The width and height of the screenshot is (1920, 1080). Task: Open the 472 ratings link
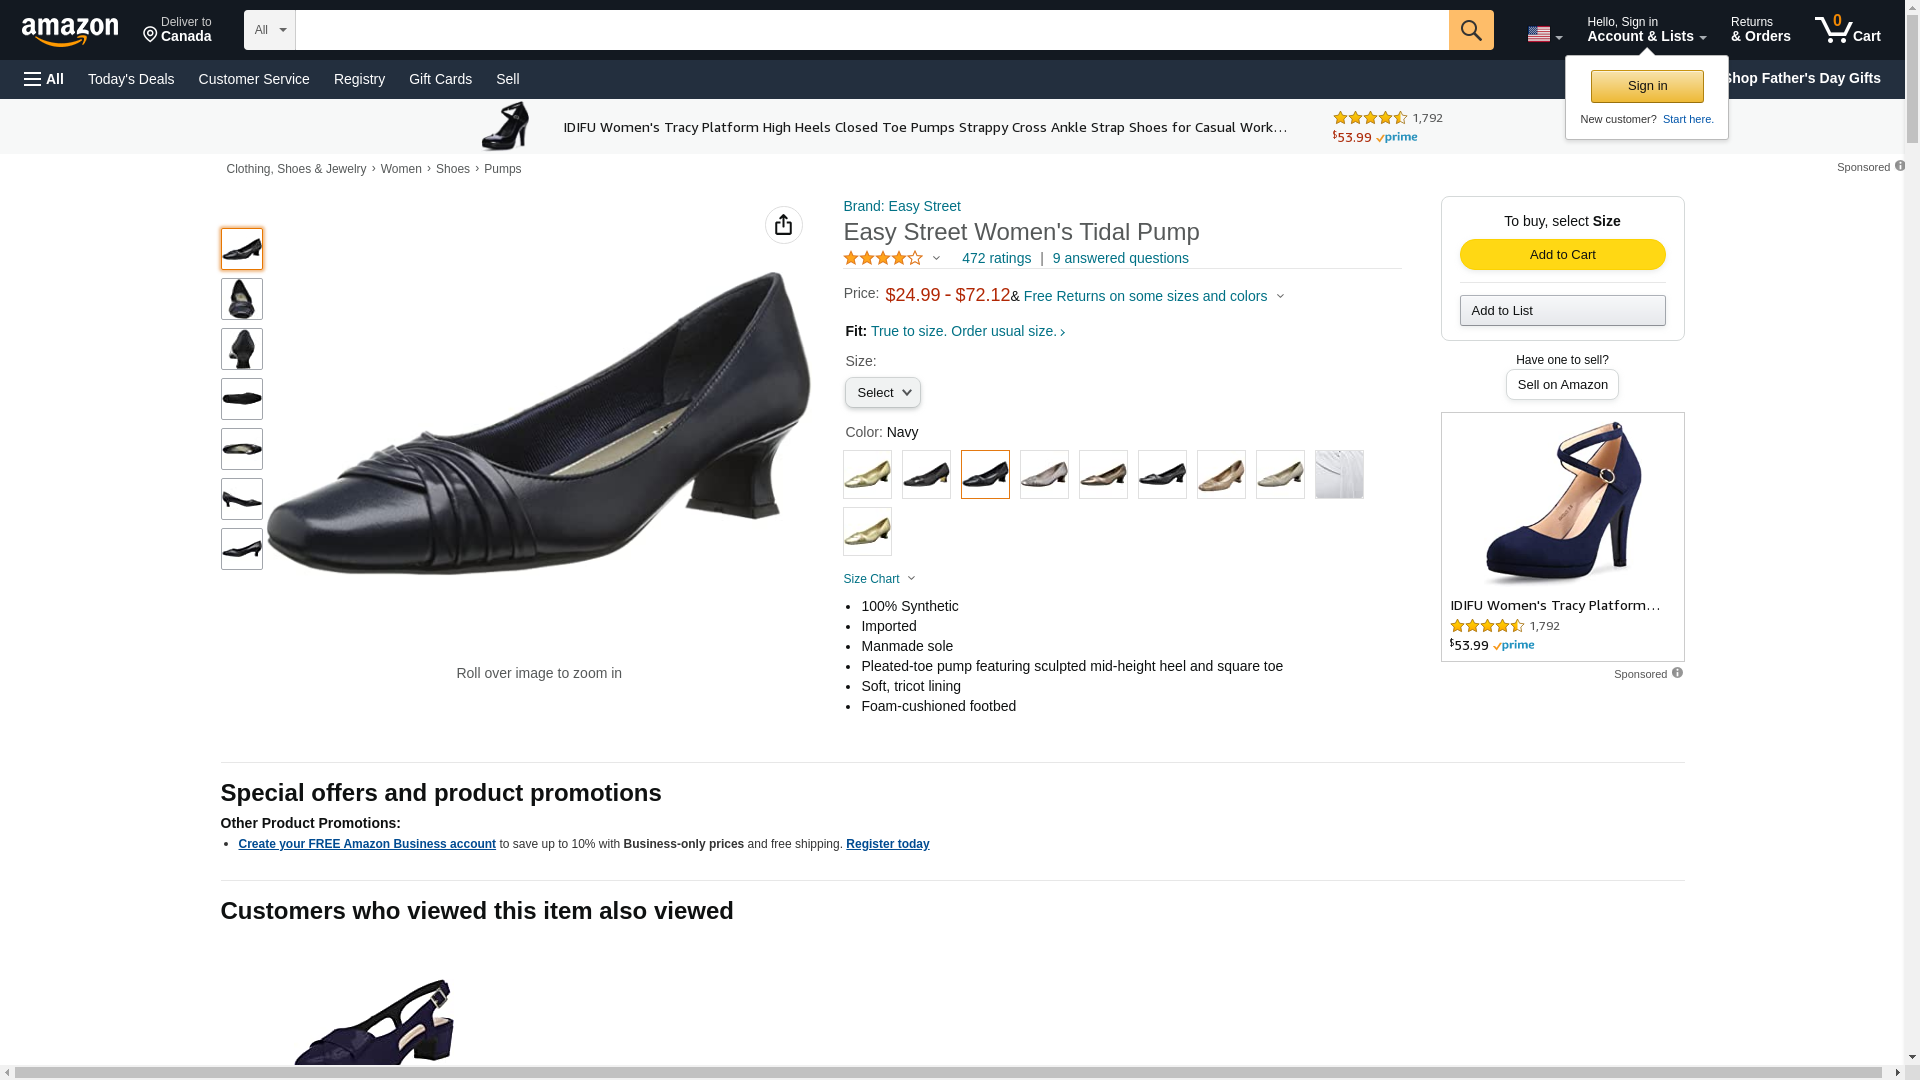coord(996,258)
